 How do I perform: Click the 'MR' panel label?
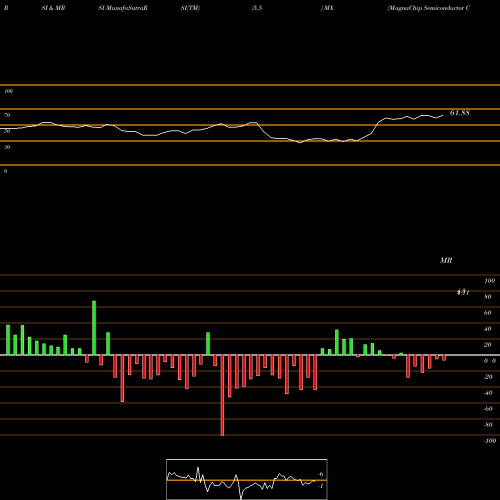[x=446, y=260]
